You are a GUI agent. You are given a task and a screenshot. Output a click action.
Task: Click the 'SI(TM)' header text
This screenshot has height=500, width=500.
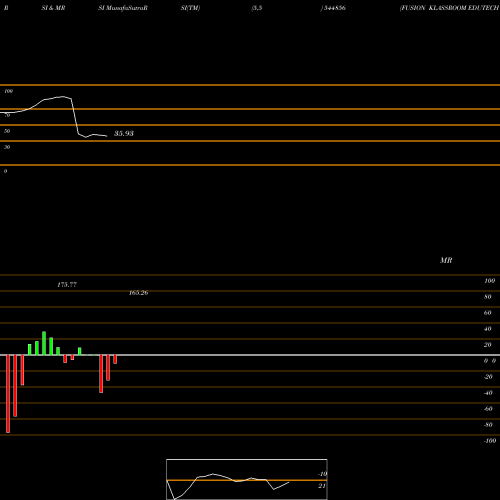[x=190, y=8]
